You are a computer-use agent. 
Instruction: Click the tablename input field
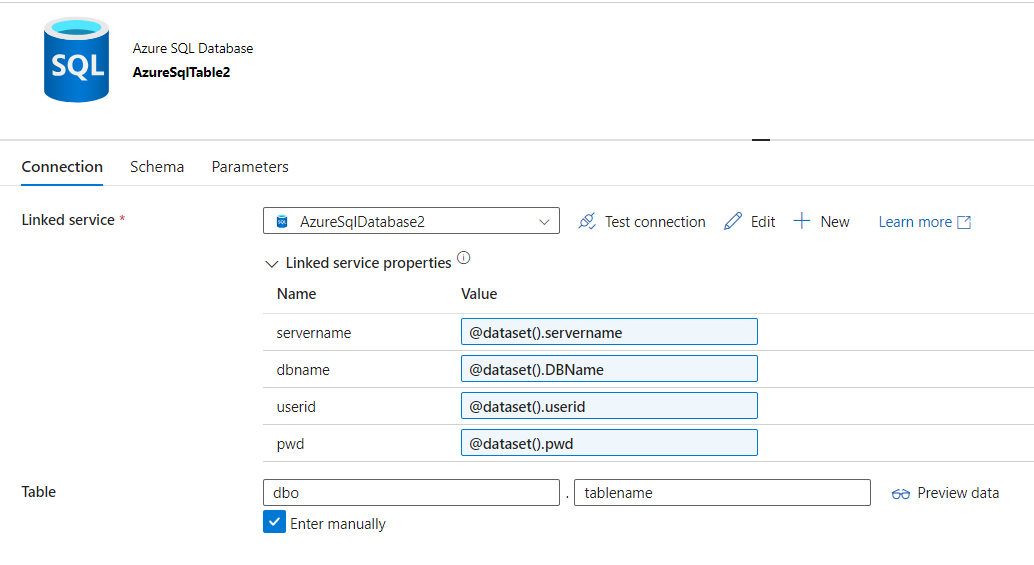[722, 493]
